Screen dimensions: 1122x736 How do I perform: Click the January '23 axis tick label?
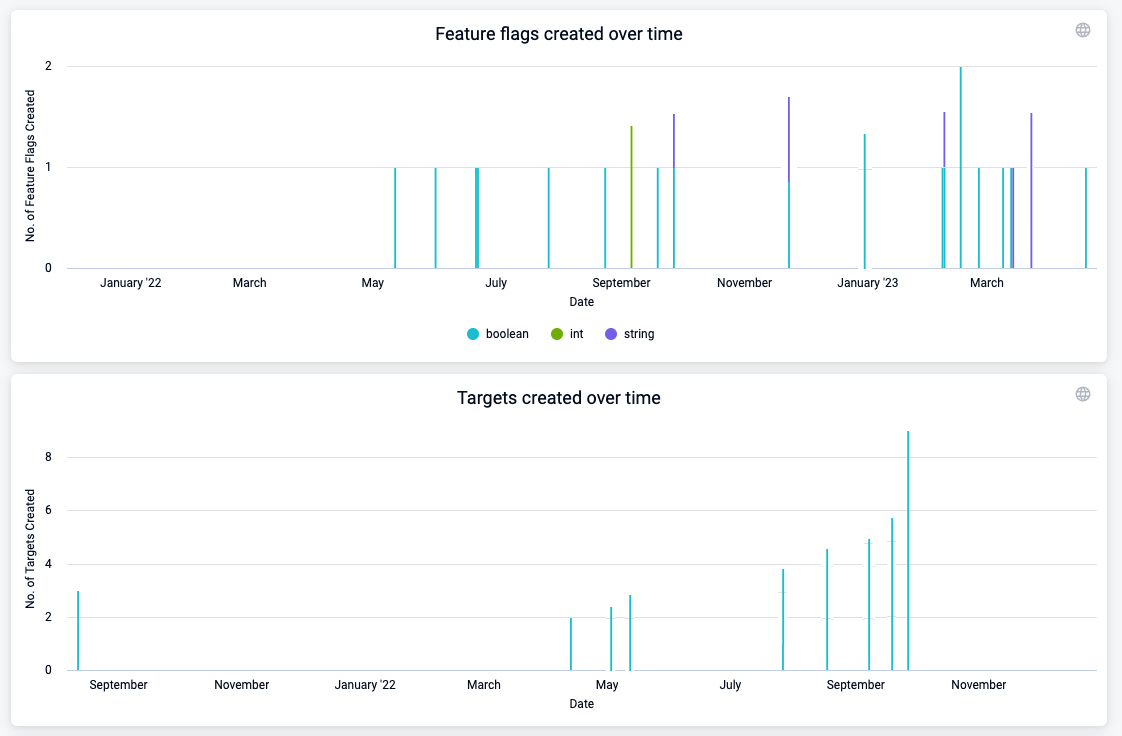[867, 283]
